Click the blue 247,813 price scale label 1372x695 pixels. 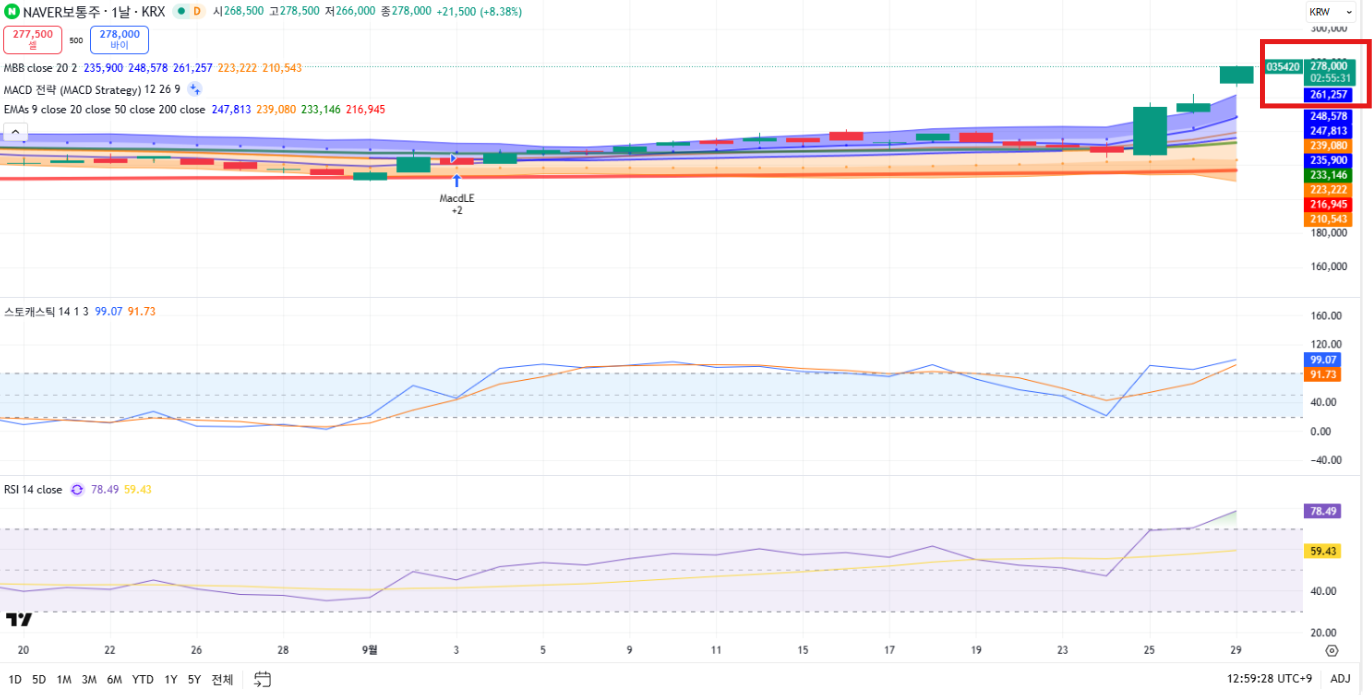point(1330,131)
